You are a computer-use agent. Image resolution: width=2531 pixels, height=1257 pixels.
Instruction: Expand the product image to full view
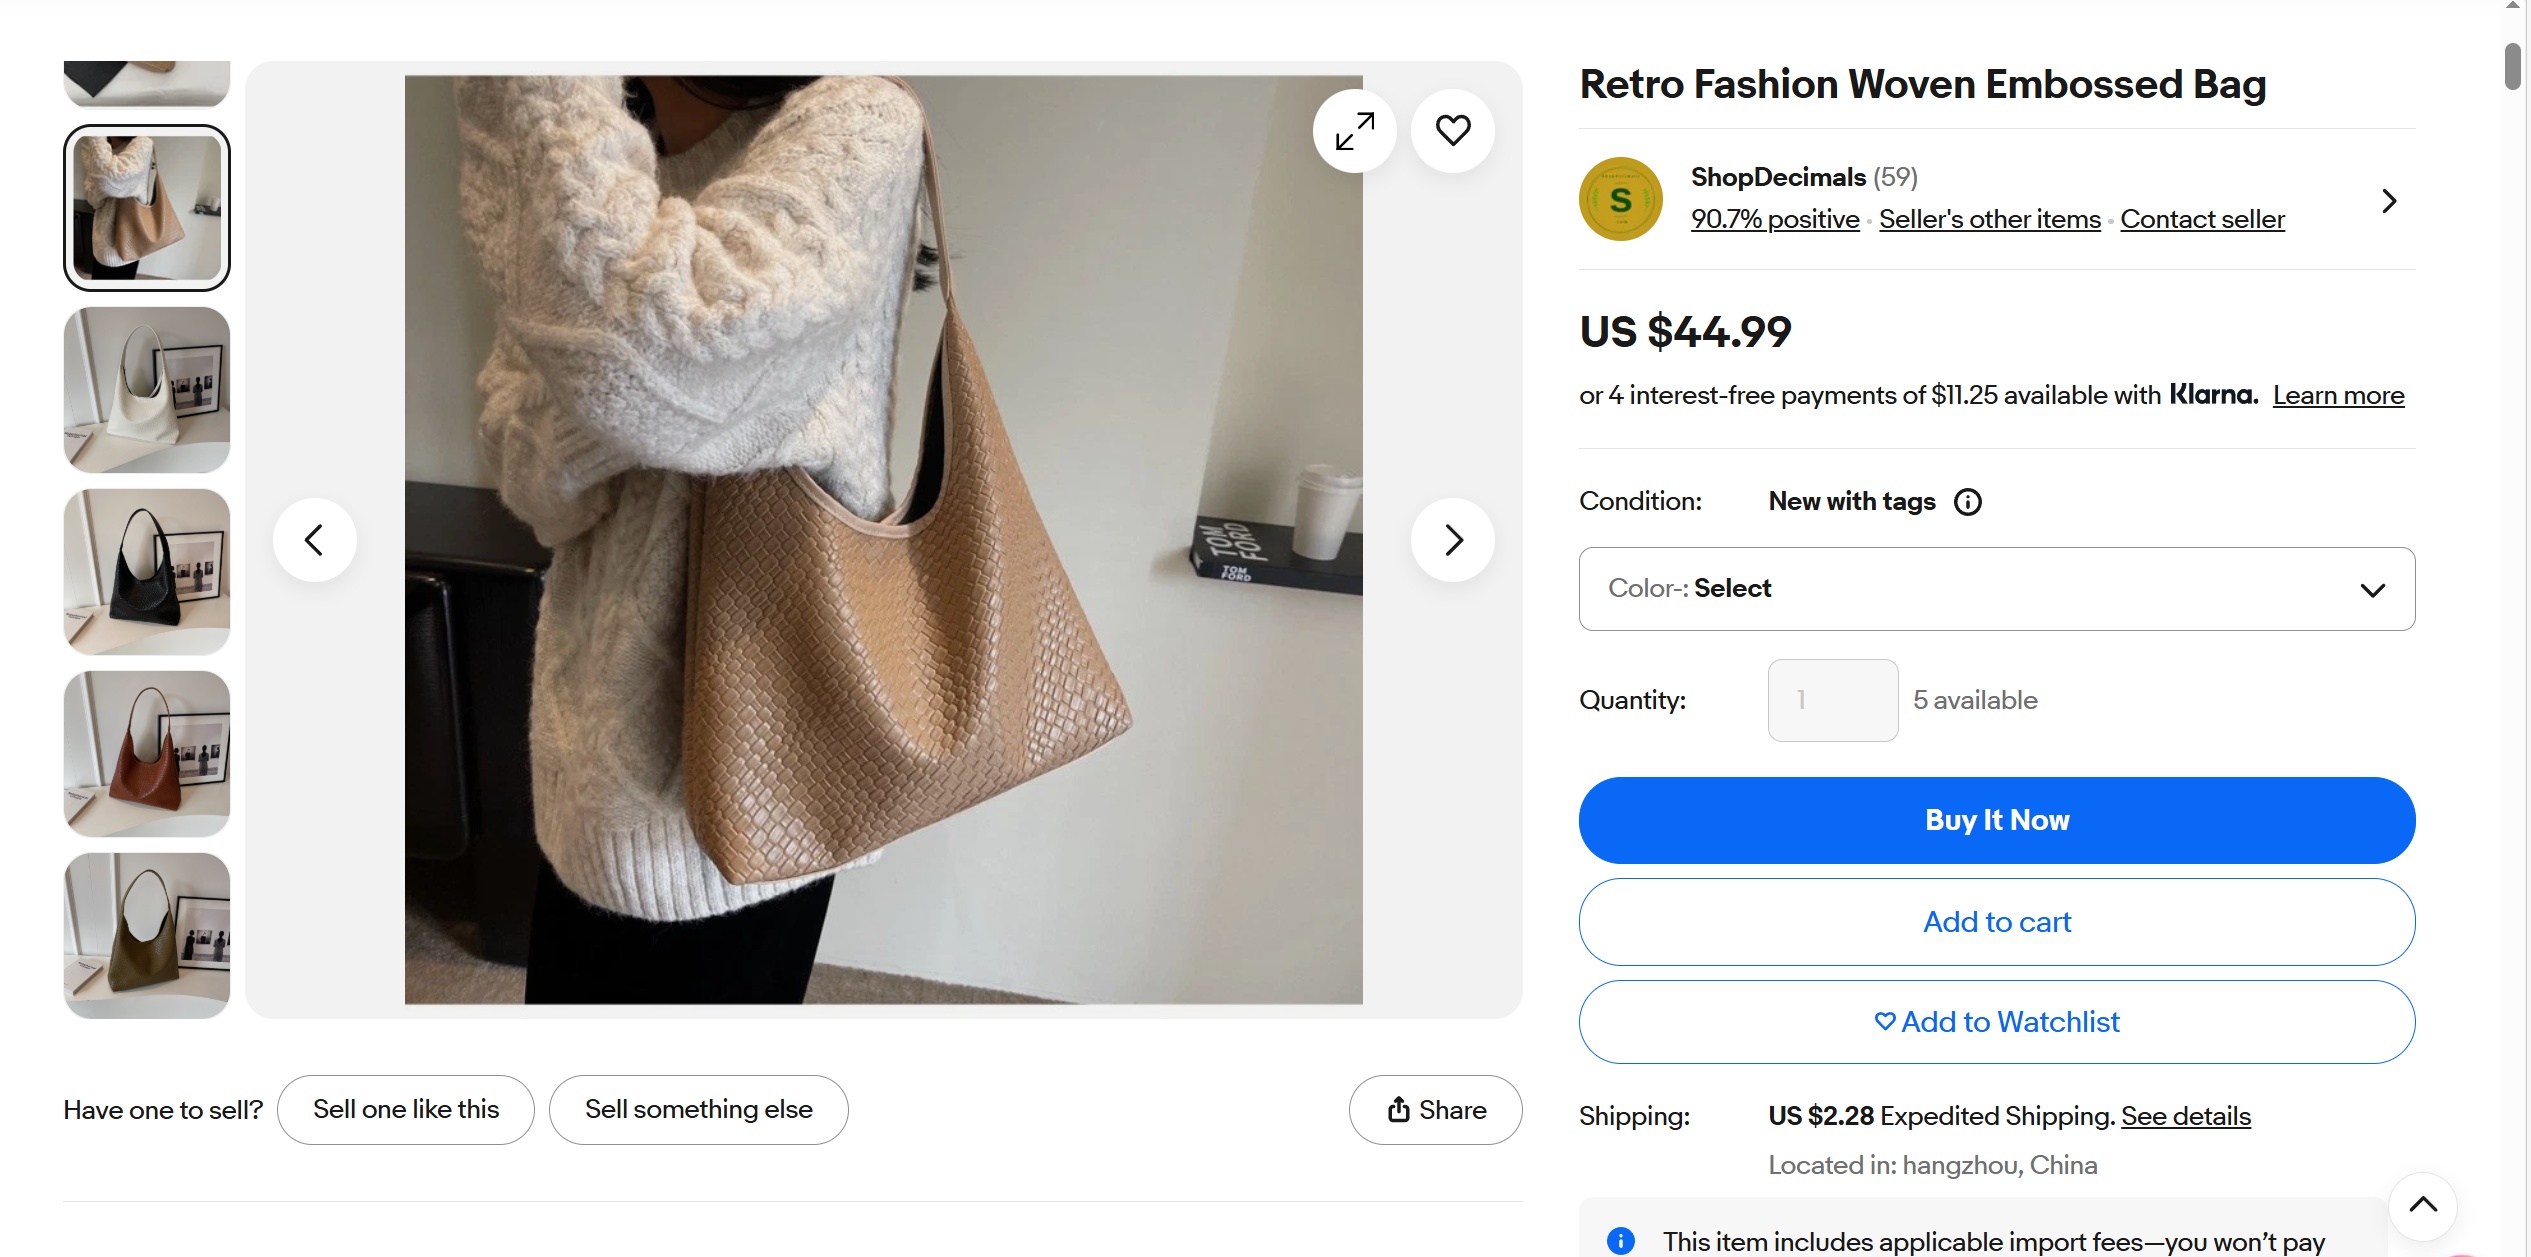click(x=1355, y=131)
